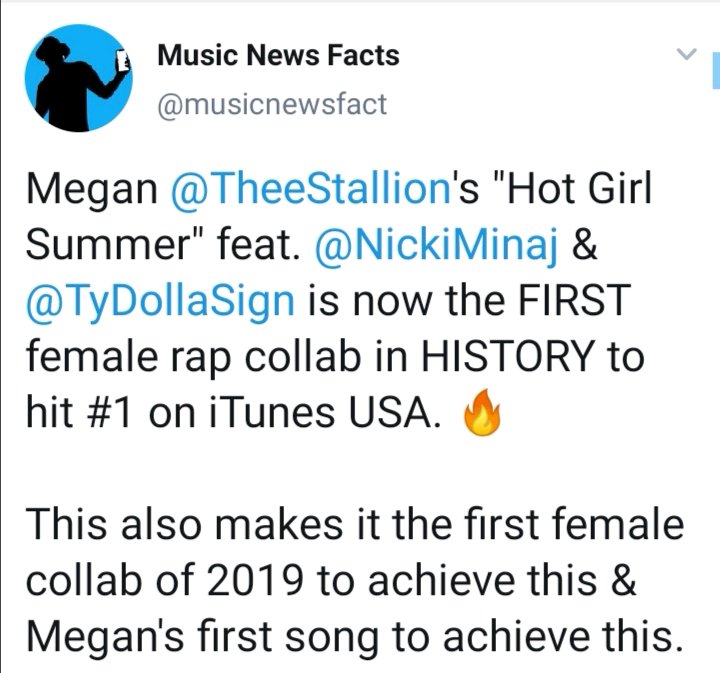Viewport: 720px width, 673px height.
Task: Open the Music News Facts display name
Action: point(279,56)
